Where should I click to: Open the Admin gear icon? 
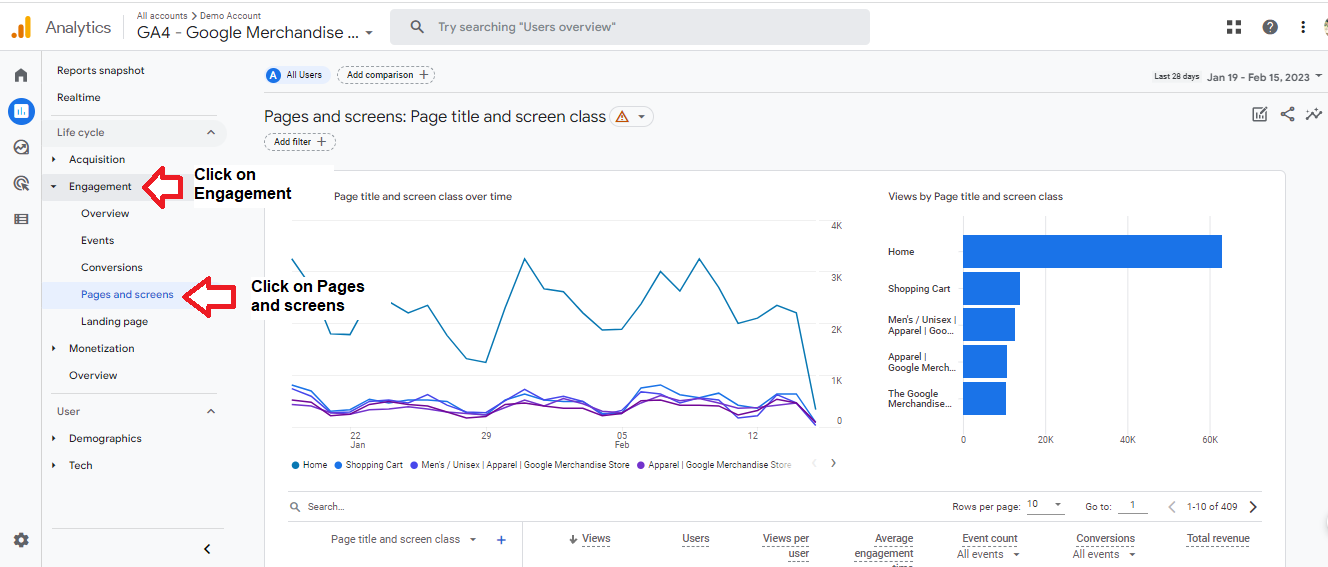coord(21,540)
